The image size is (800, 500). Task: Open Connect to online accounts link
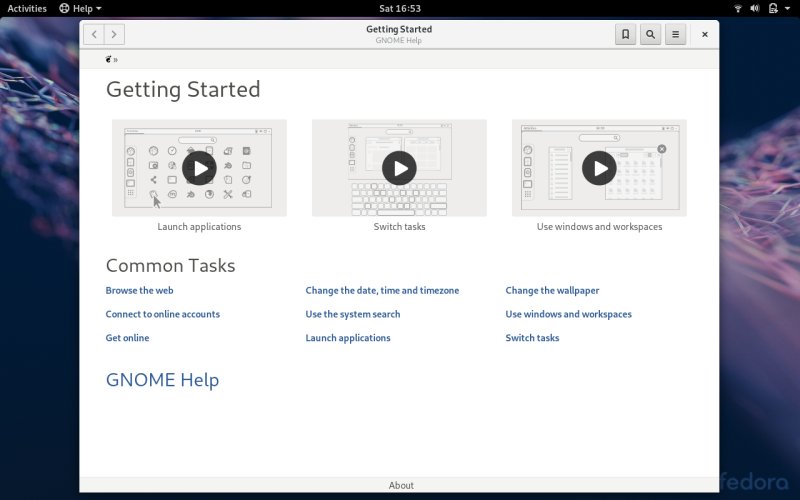163,314
